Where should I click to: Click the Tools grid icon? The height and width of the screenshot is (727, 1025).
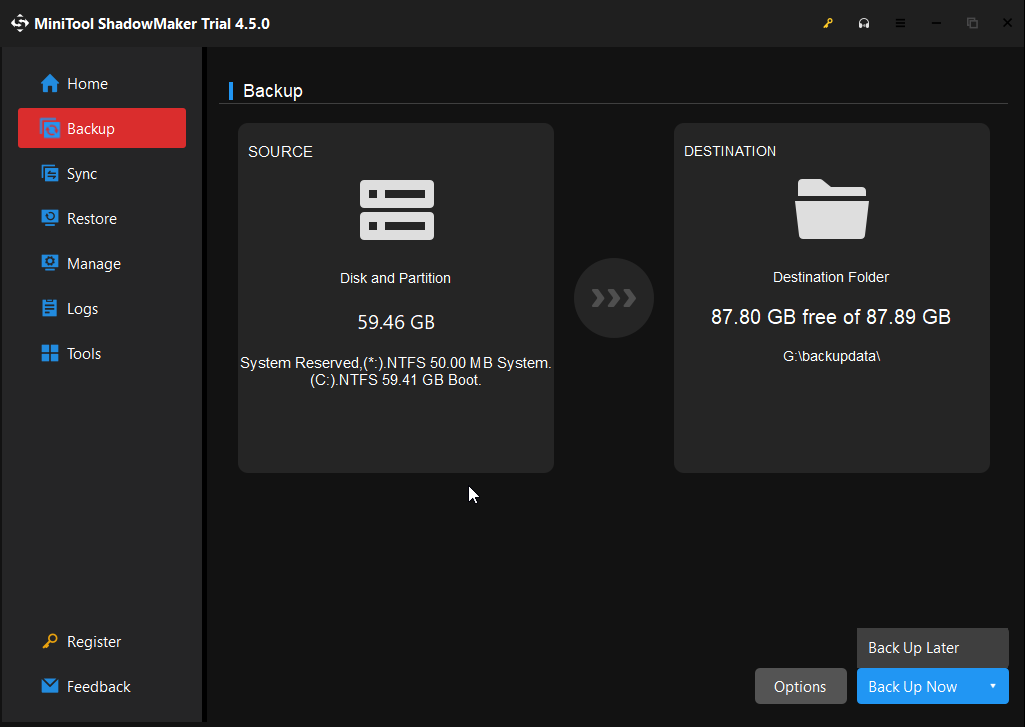click(x=50, y=354)
